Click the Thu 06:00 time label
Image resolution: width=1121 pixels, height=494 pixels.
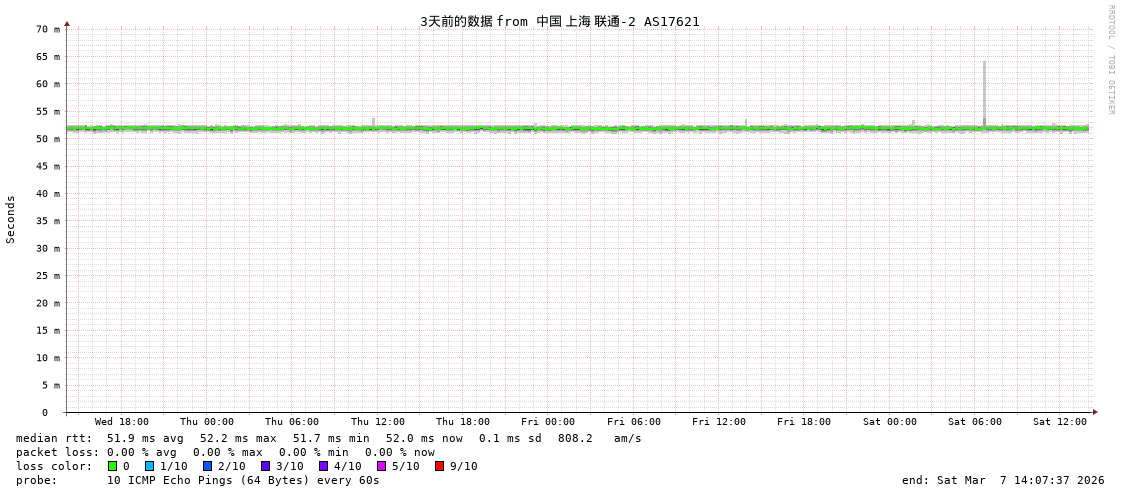[292, 422]
